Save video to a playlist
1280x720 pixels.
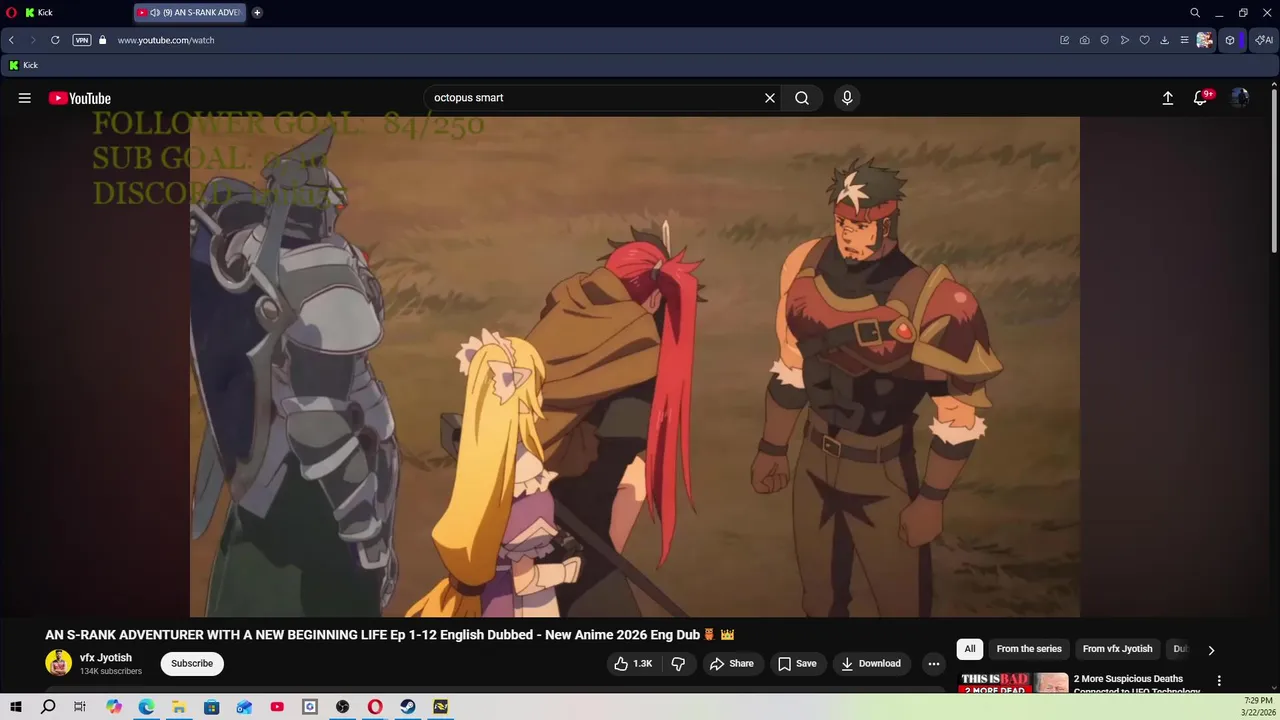point(797,664)
